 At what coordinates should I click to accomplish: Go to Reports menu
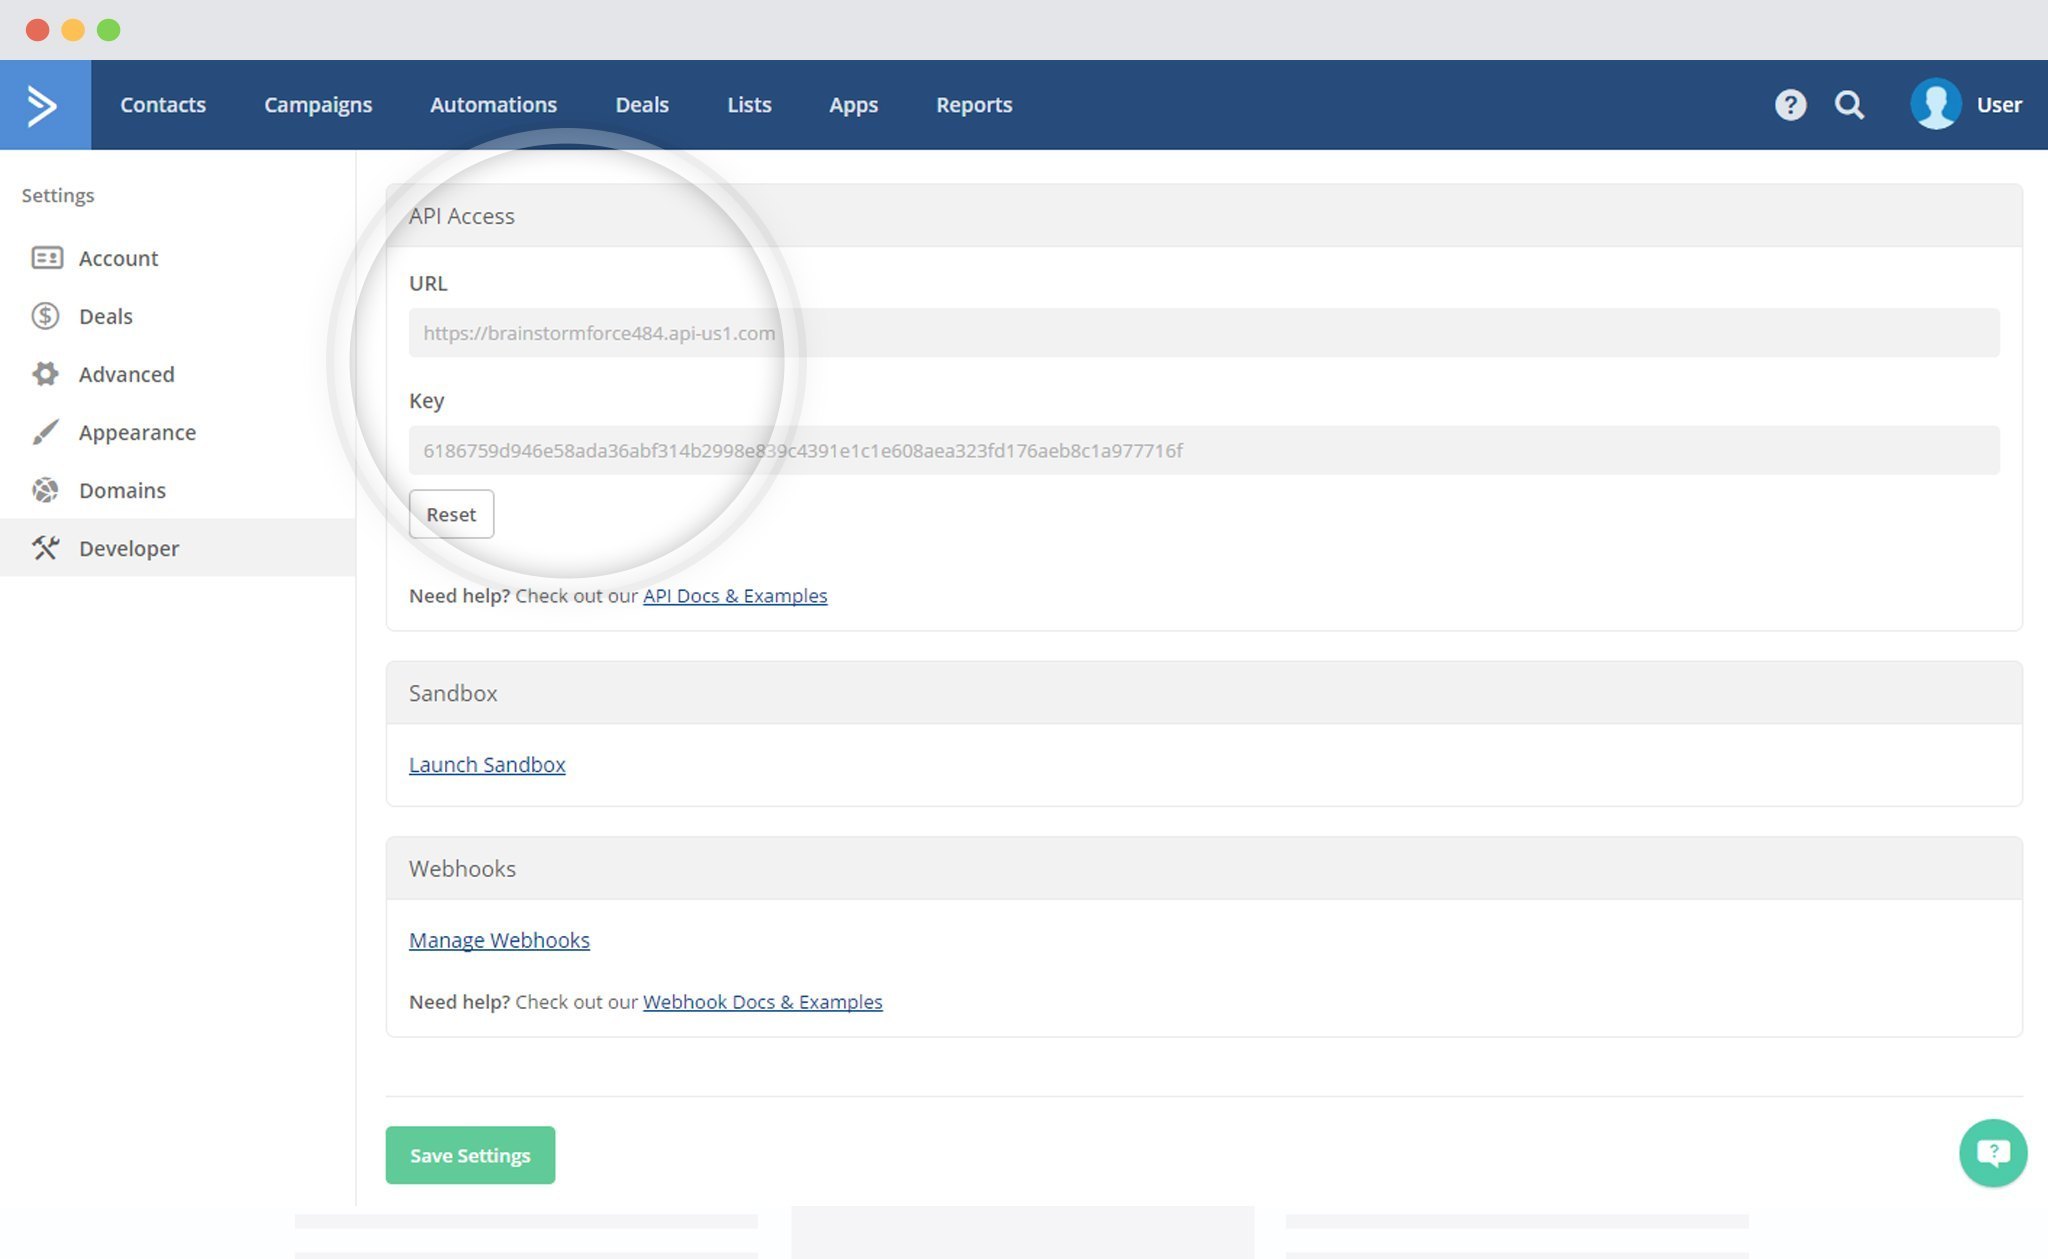point(974,105)
